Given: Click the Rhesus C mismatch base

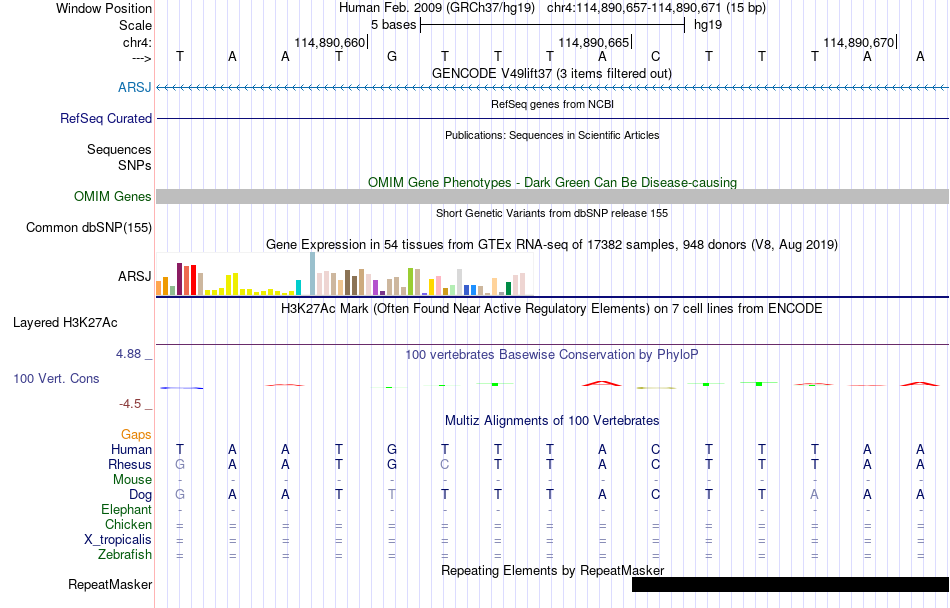Looking at the screenshot, I should [445, 464].
